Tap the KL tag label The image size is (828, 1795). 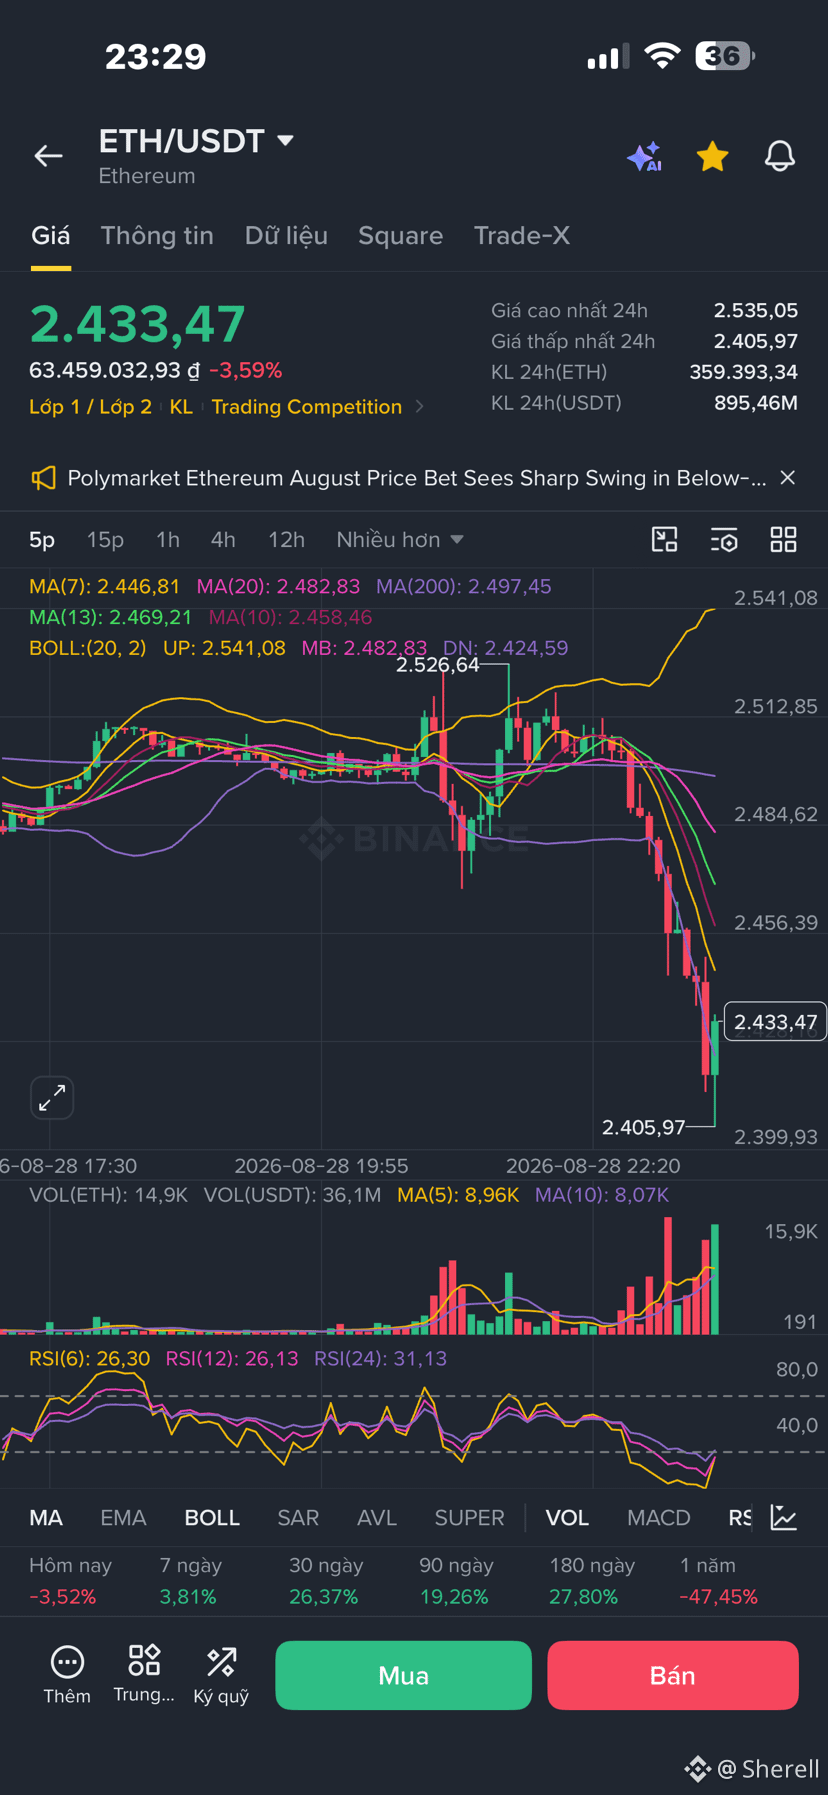click(x=181, y=407)
